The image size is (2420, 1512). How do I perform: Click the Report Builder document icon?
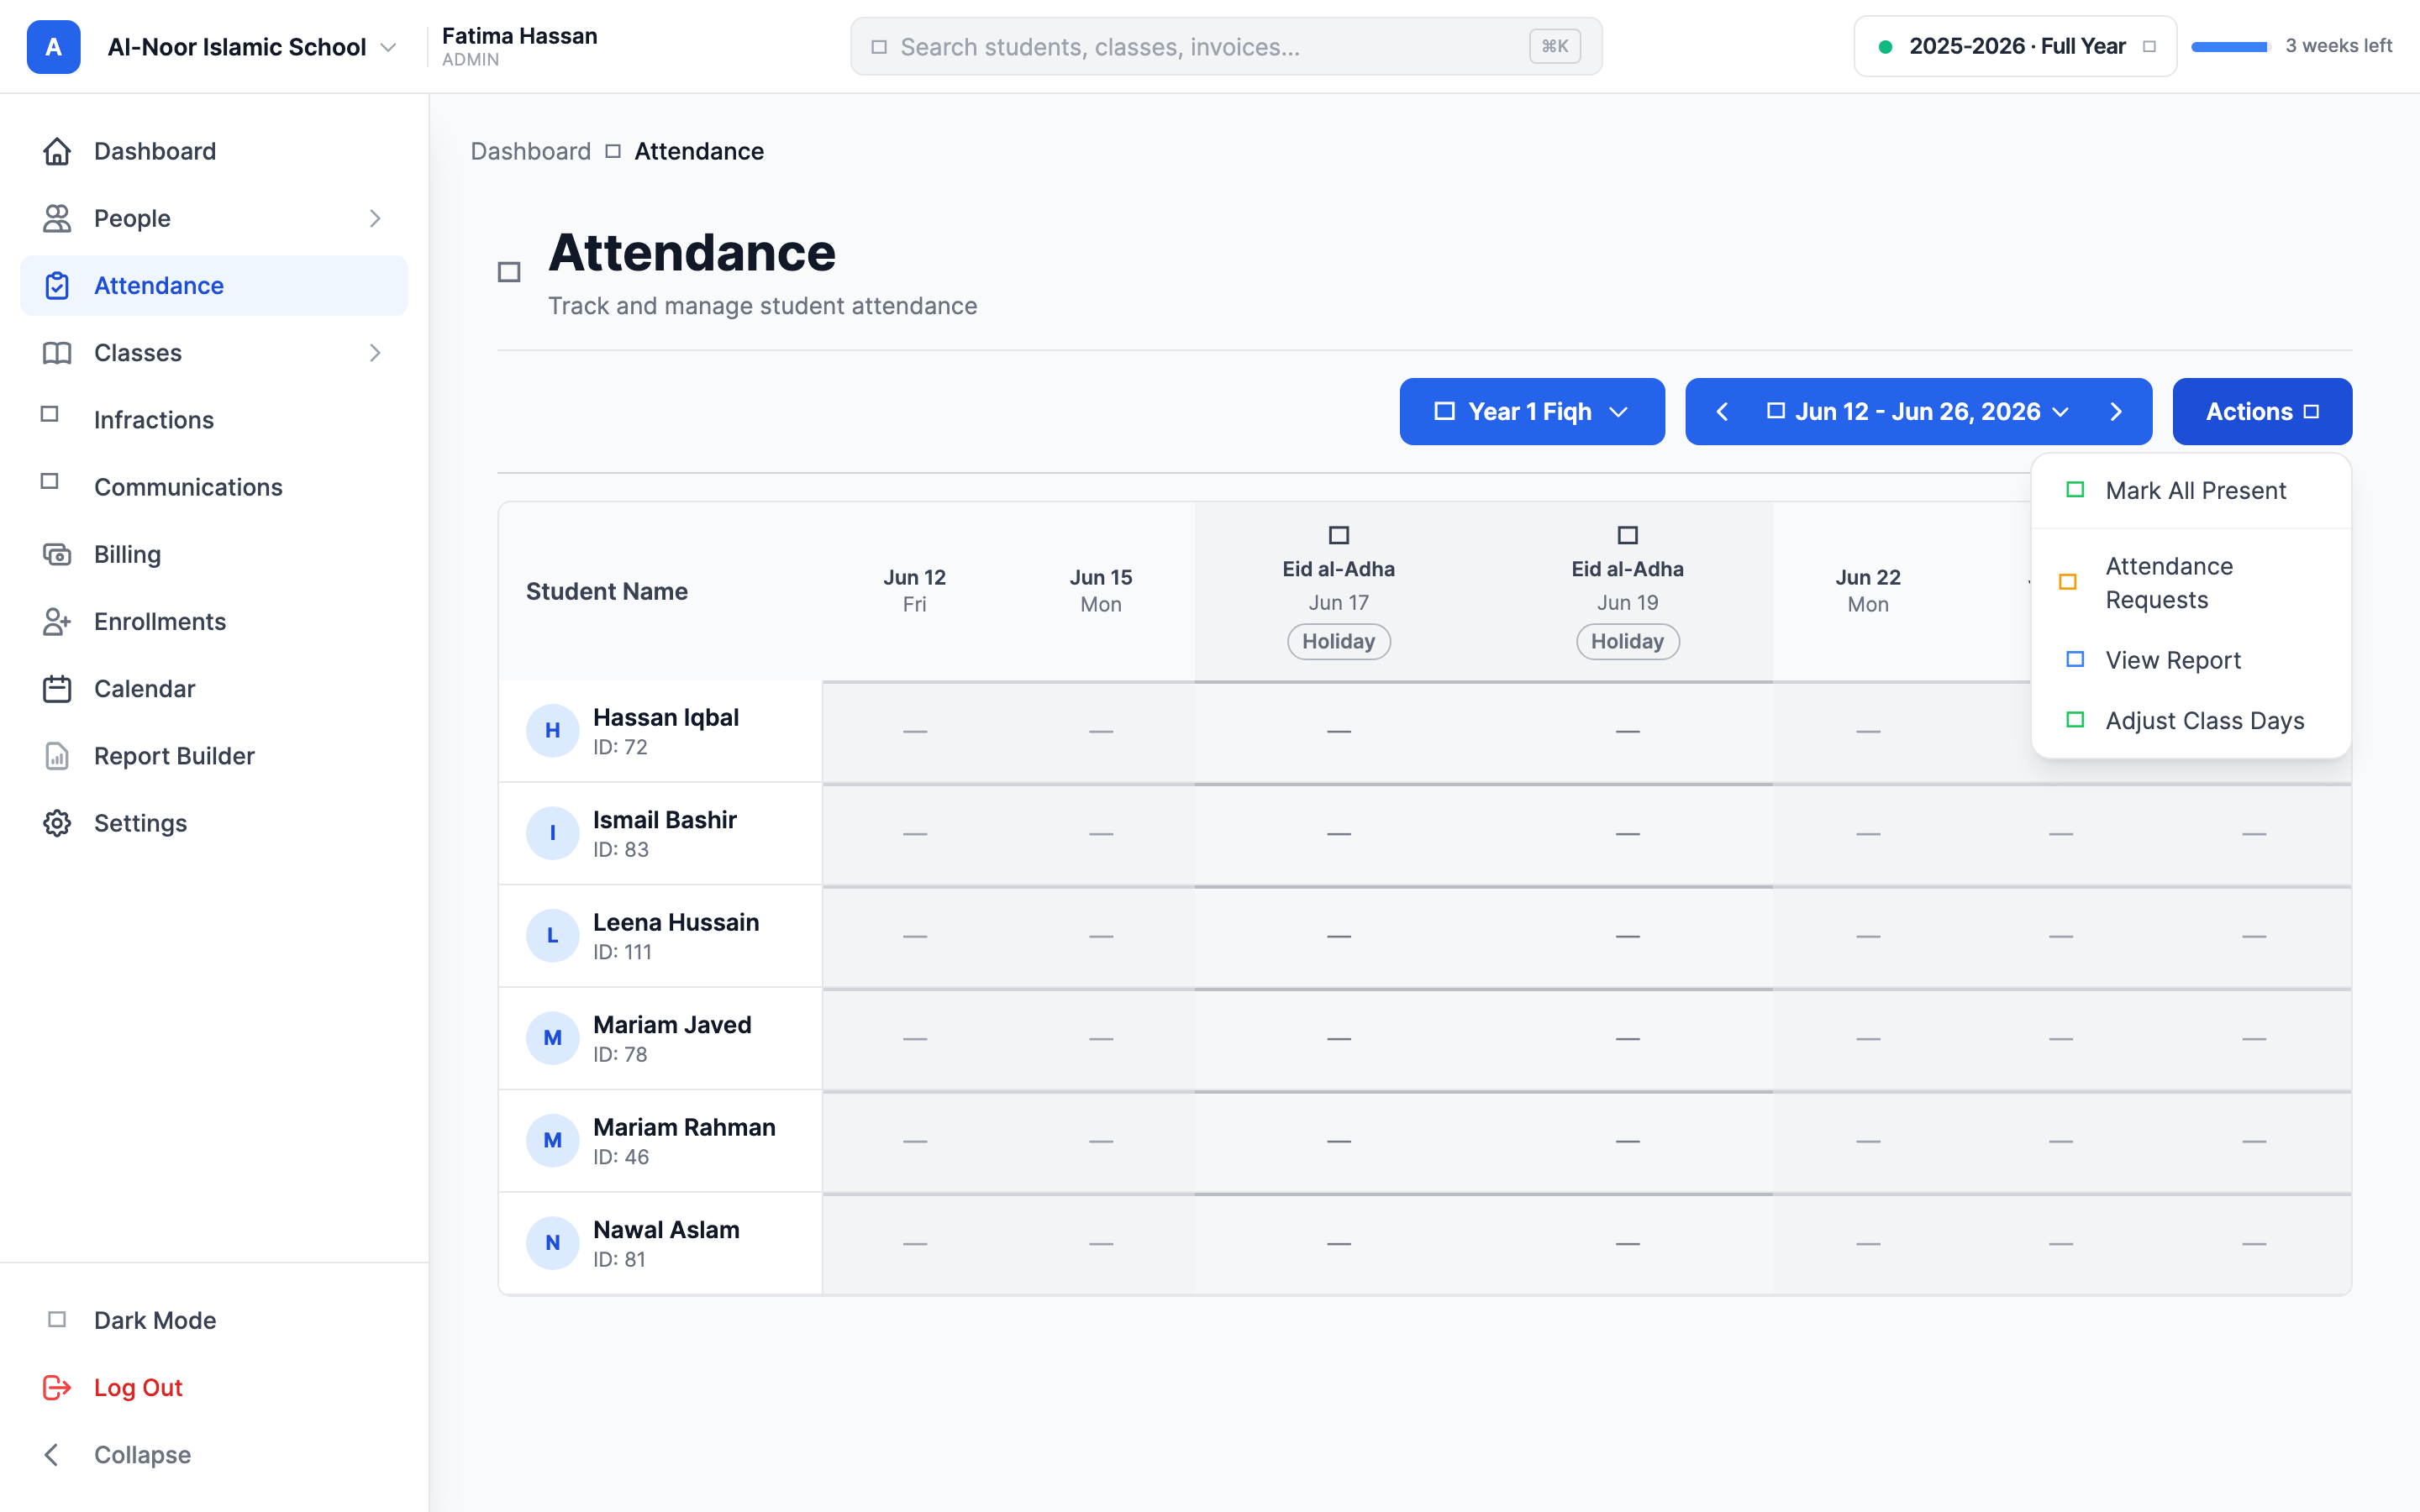(57, 755)
